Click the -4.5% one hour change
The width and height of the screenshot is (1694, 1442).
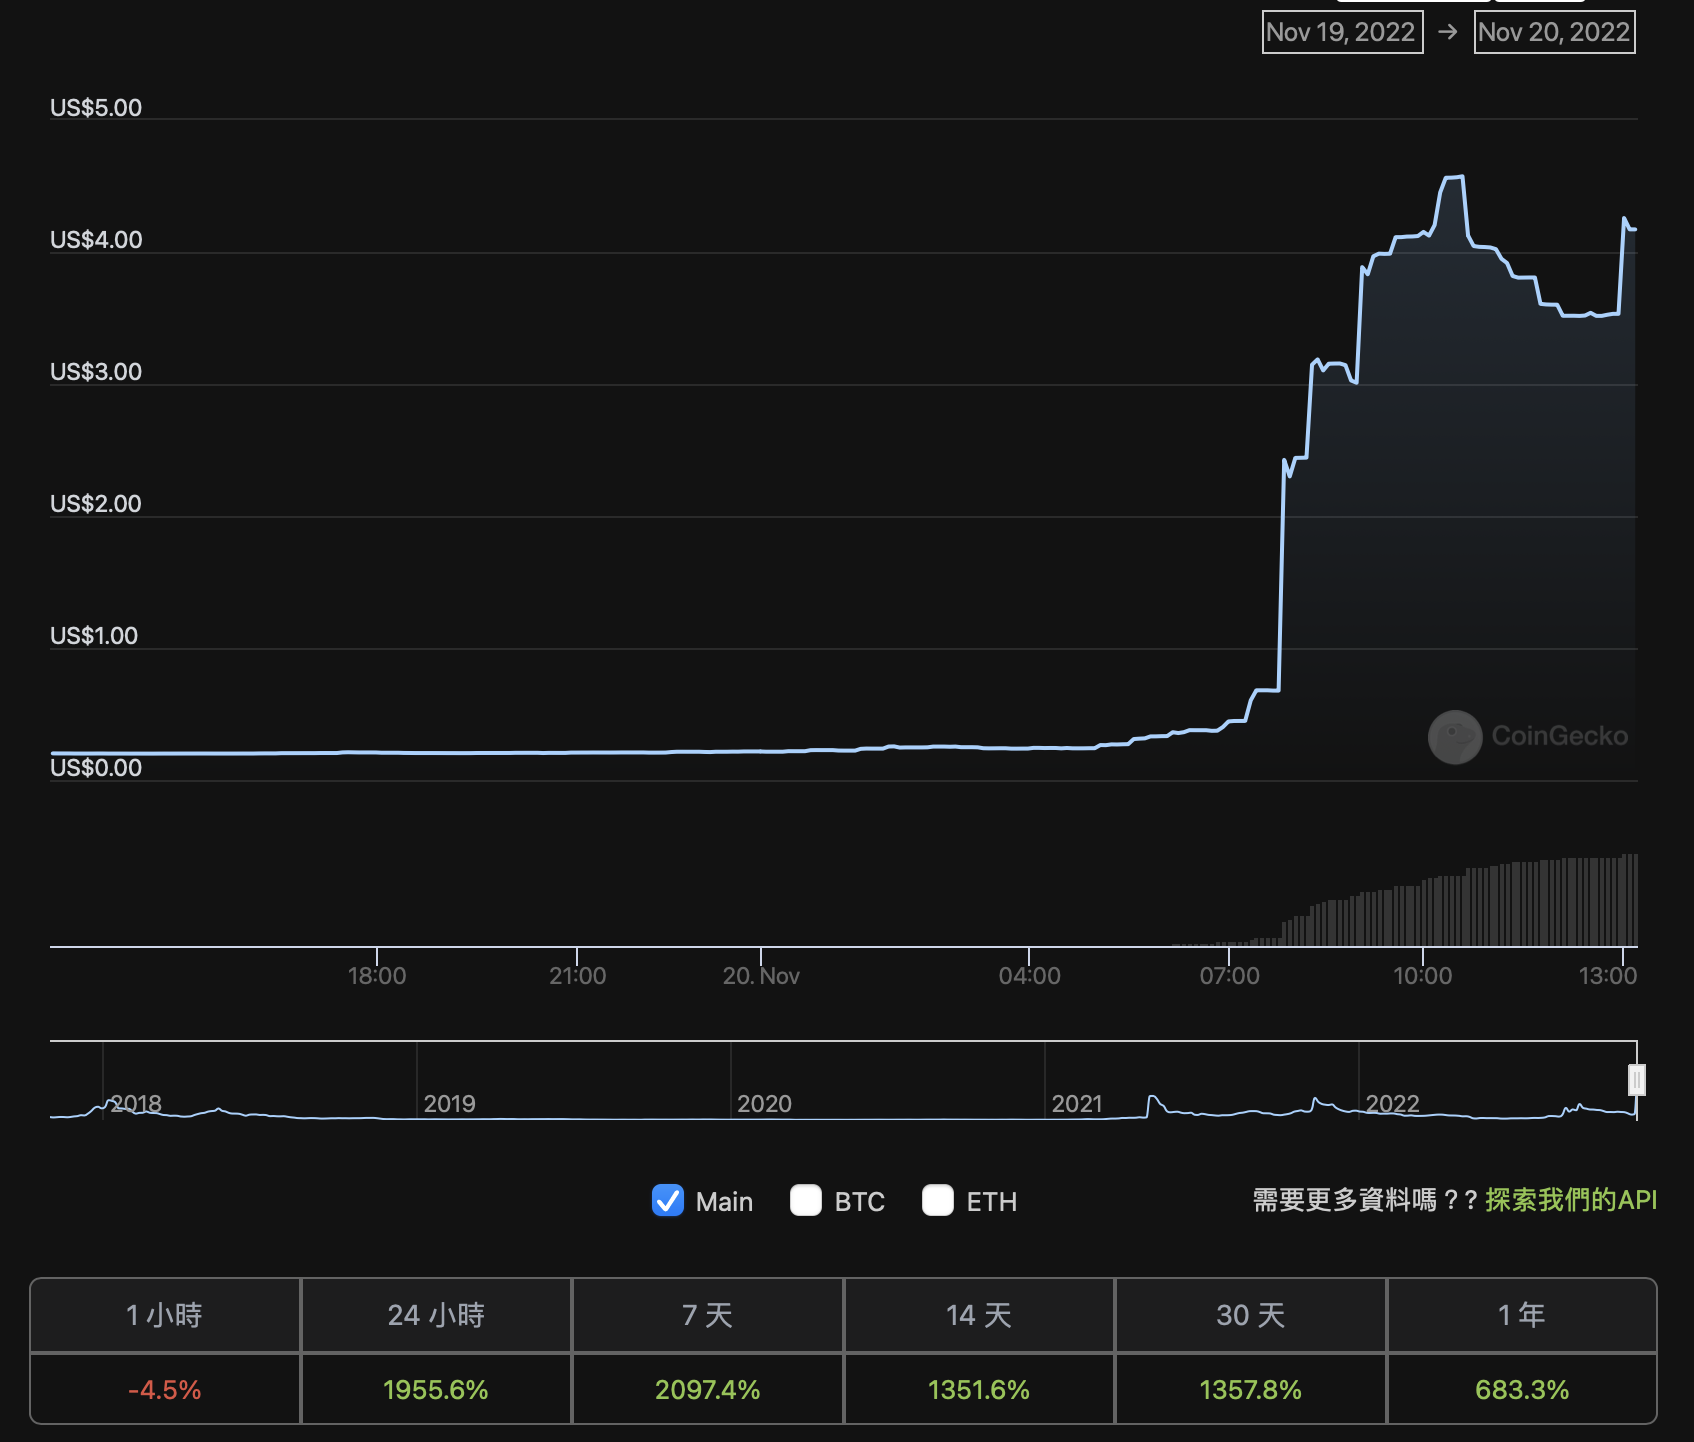(164, 1389)
